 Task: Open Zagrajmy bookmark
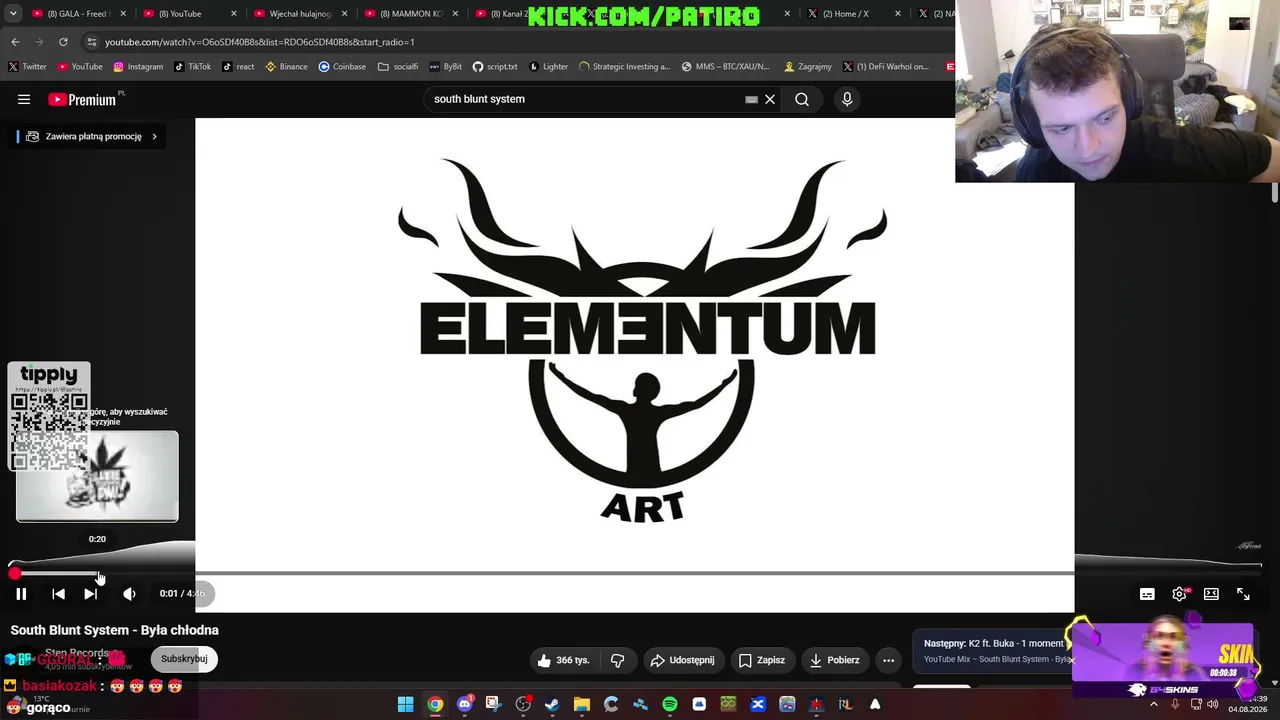coord(808,67)
